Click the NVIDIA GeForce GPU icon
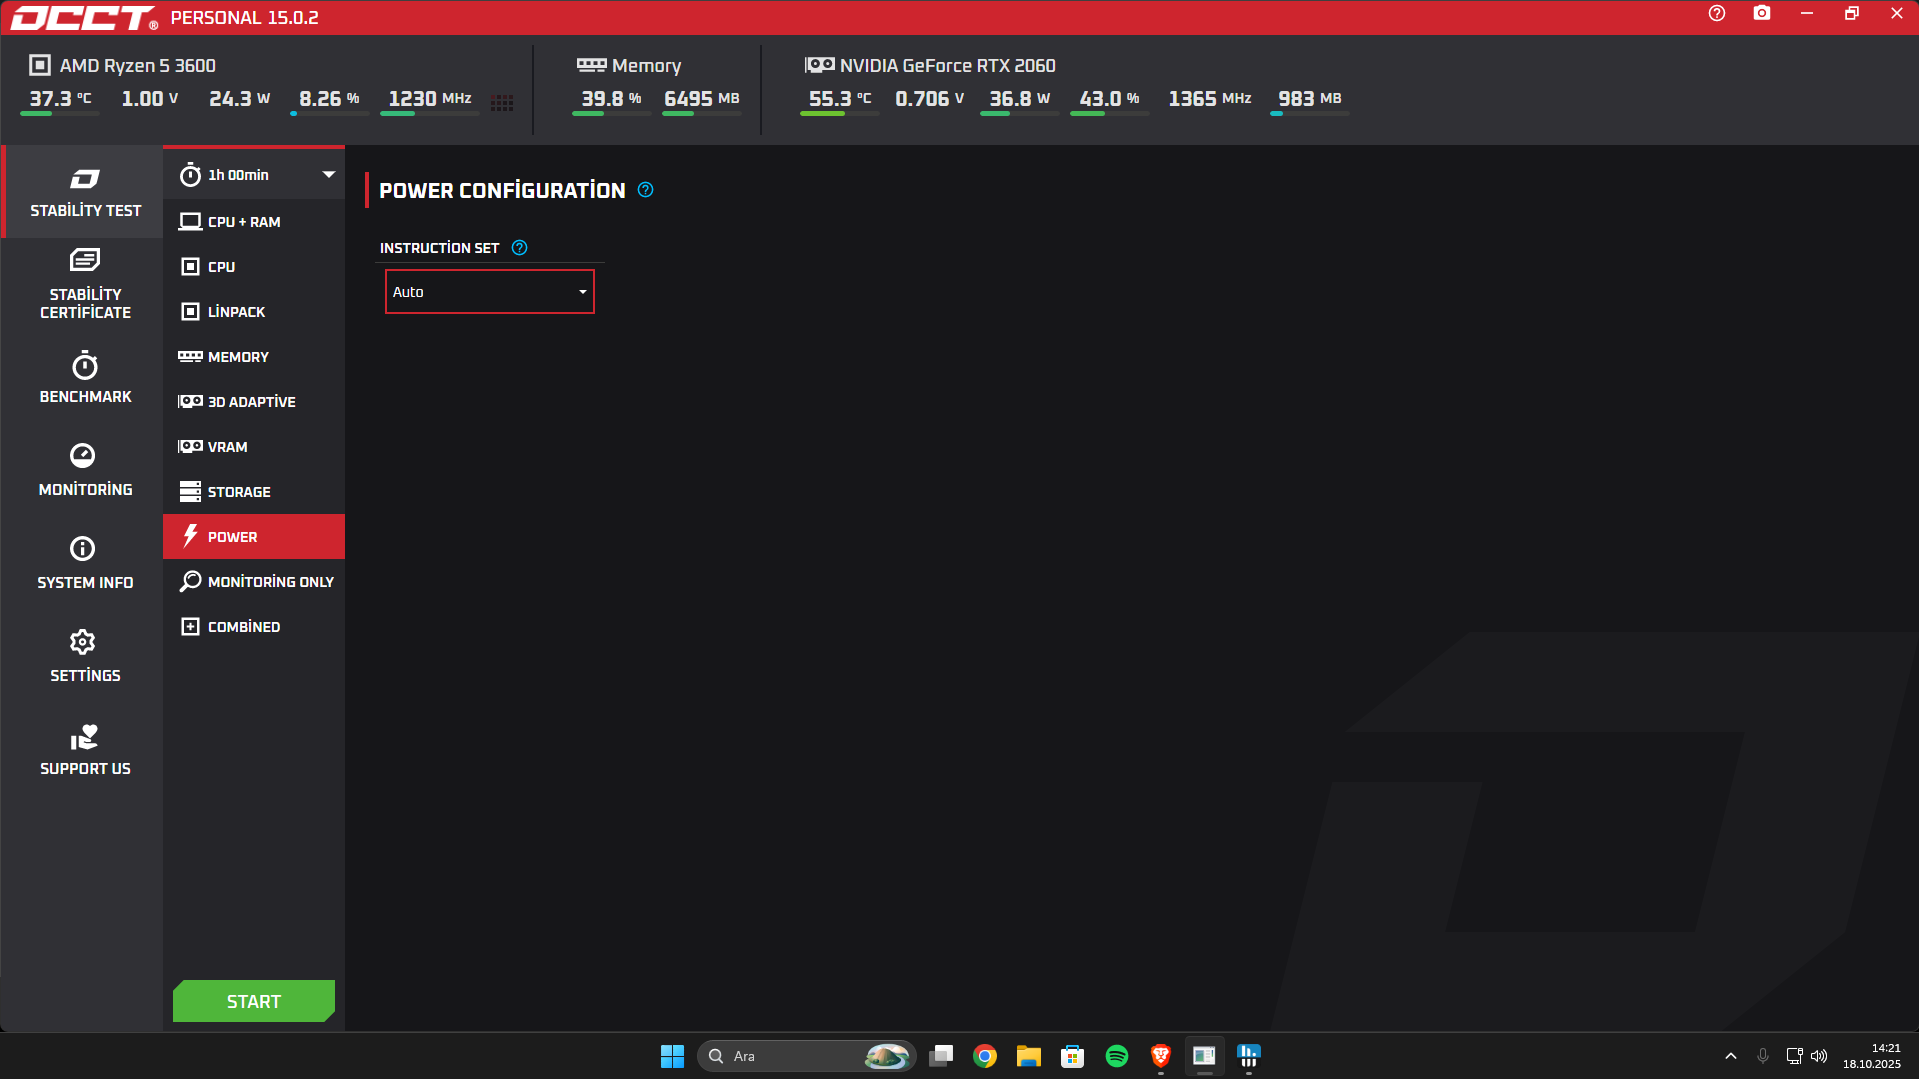This screenshot has height=1079, width=1919. tap(820, 65)
